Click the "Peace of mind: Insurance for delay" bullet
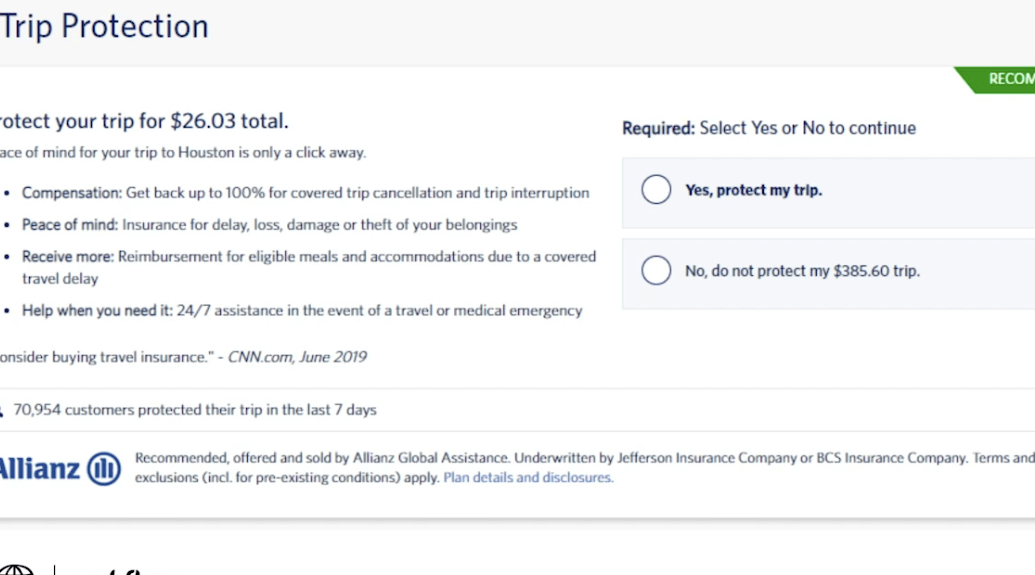This screenshot has width=1035, height=575. click(269, 225)
